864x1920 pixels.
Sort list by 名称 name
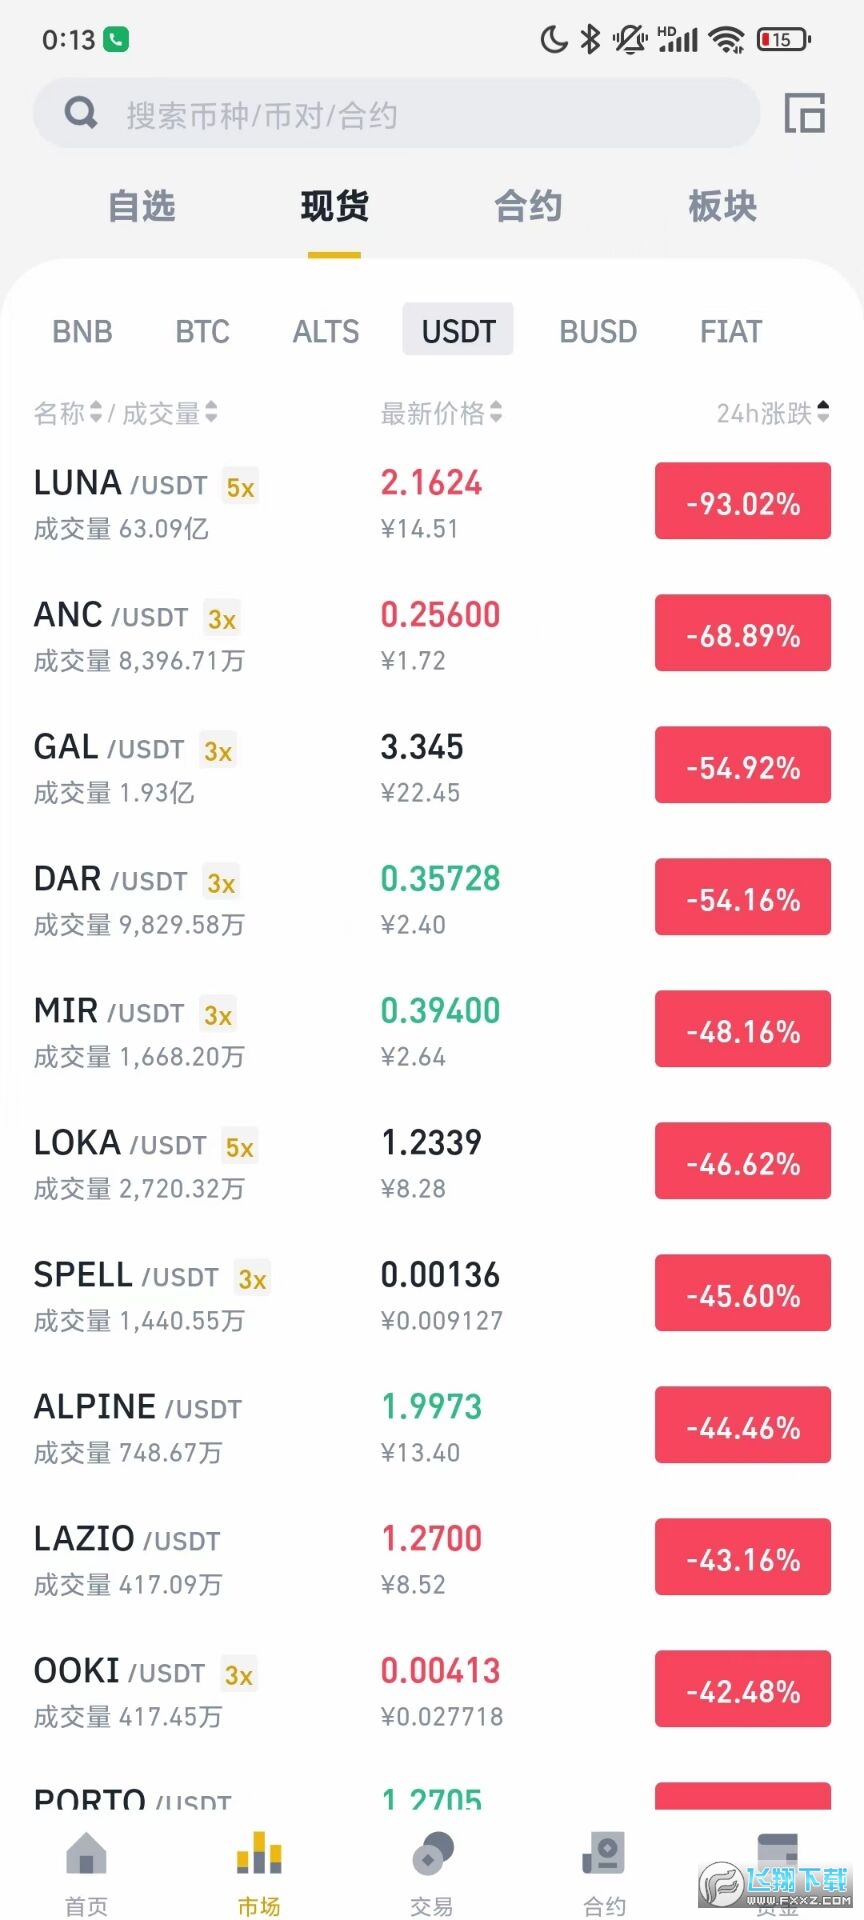[x=67, y=413]
